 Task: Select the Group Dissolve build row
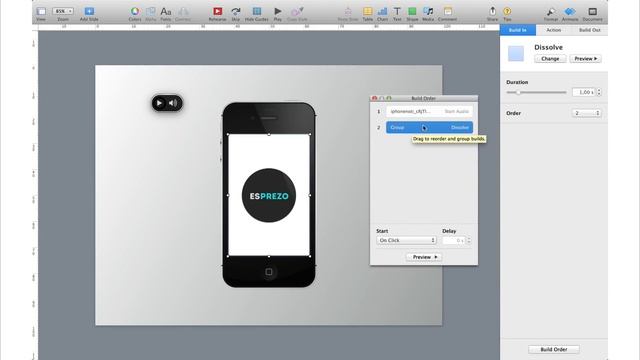click(x=429, y=127)
